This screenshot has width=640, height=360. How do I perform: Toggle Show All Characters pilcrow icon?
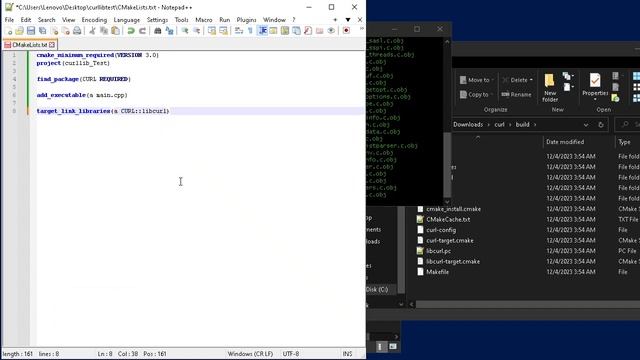tap(250, 31)
